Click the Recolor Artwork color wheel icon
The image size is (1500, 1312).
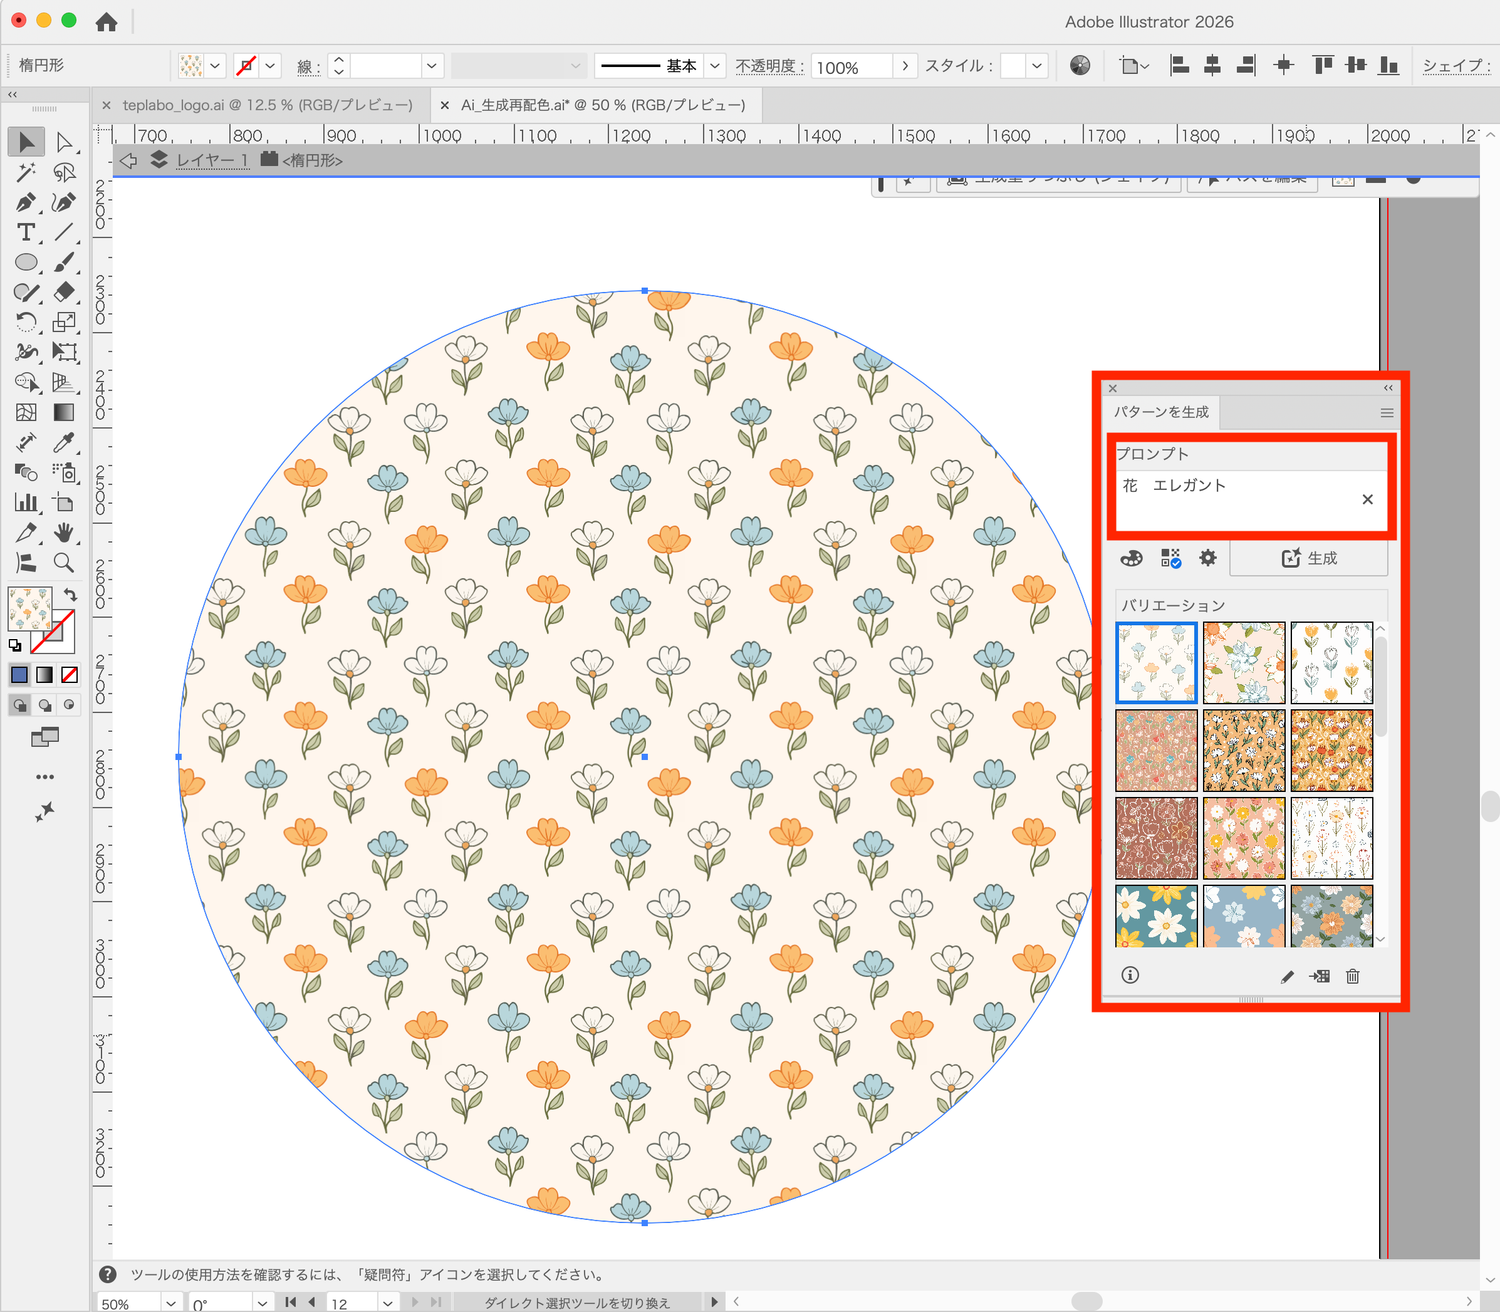pyautogui.click(x=1080, y=65)
